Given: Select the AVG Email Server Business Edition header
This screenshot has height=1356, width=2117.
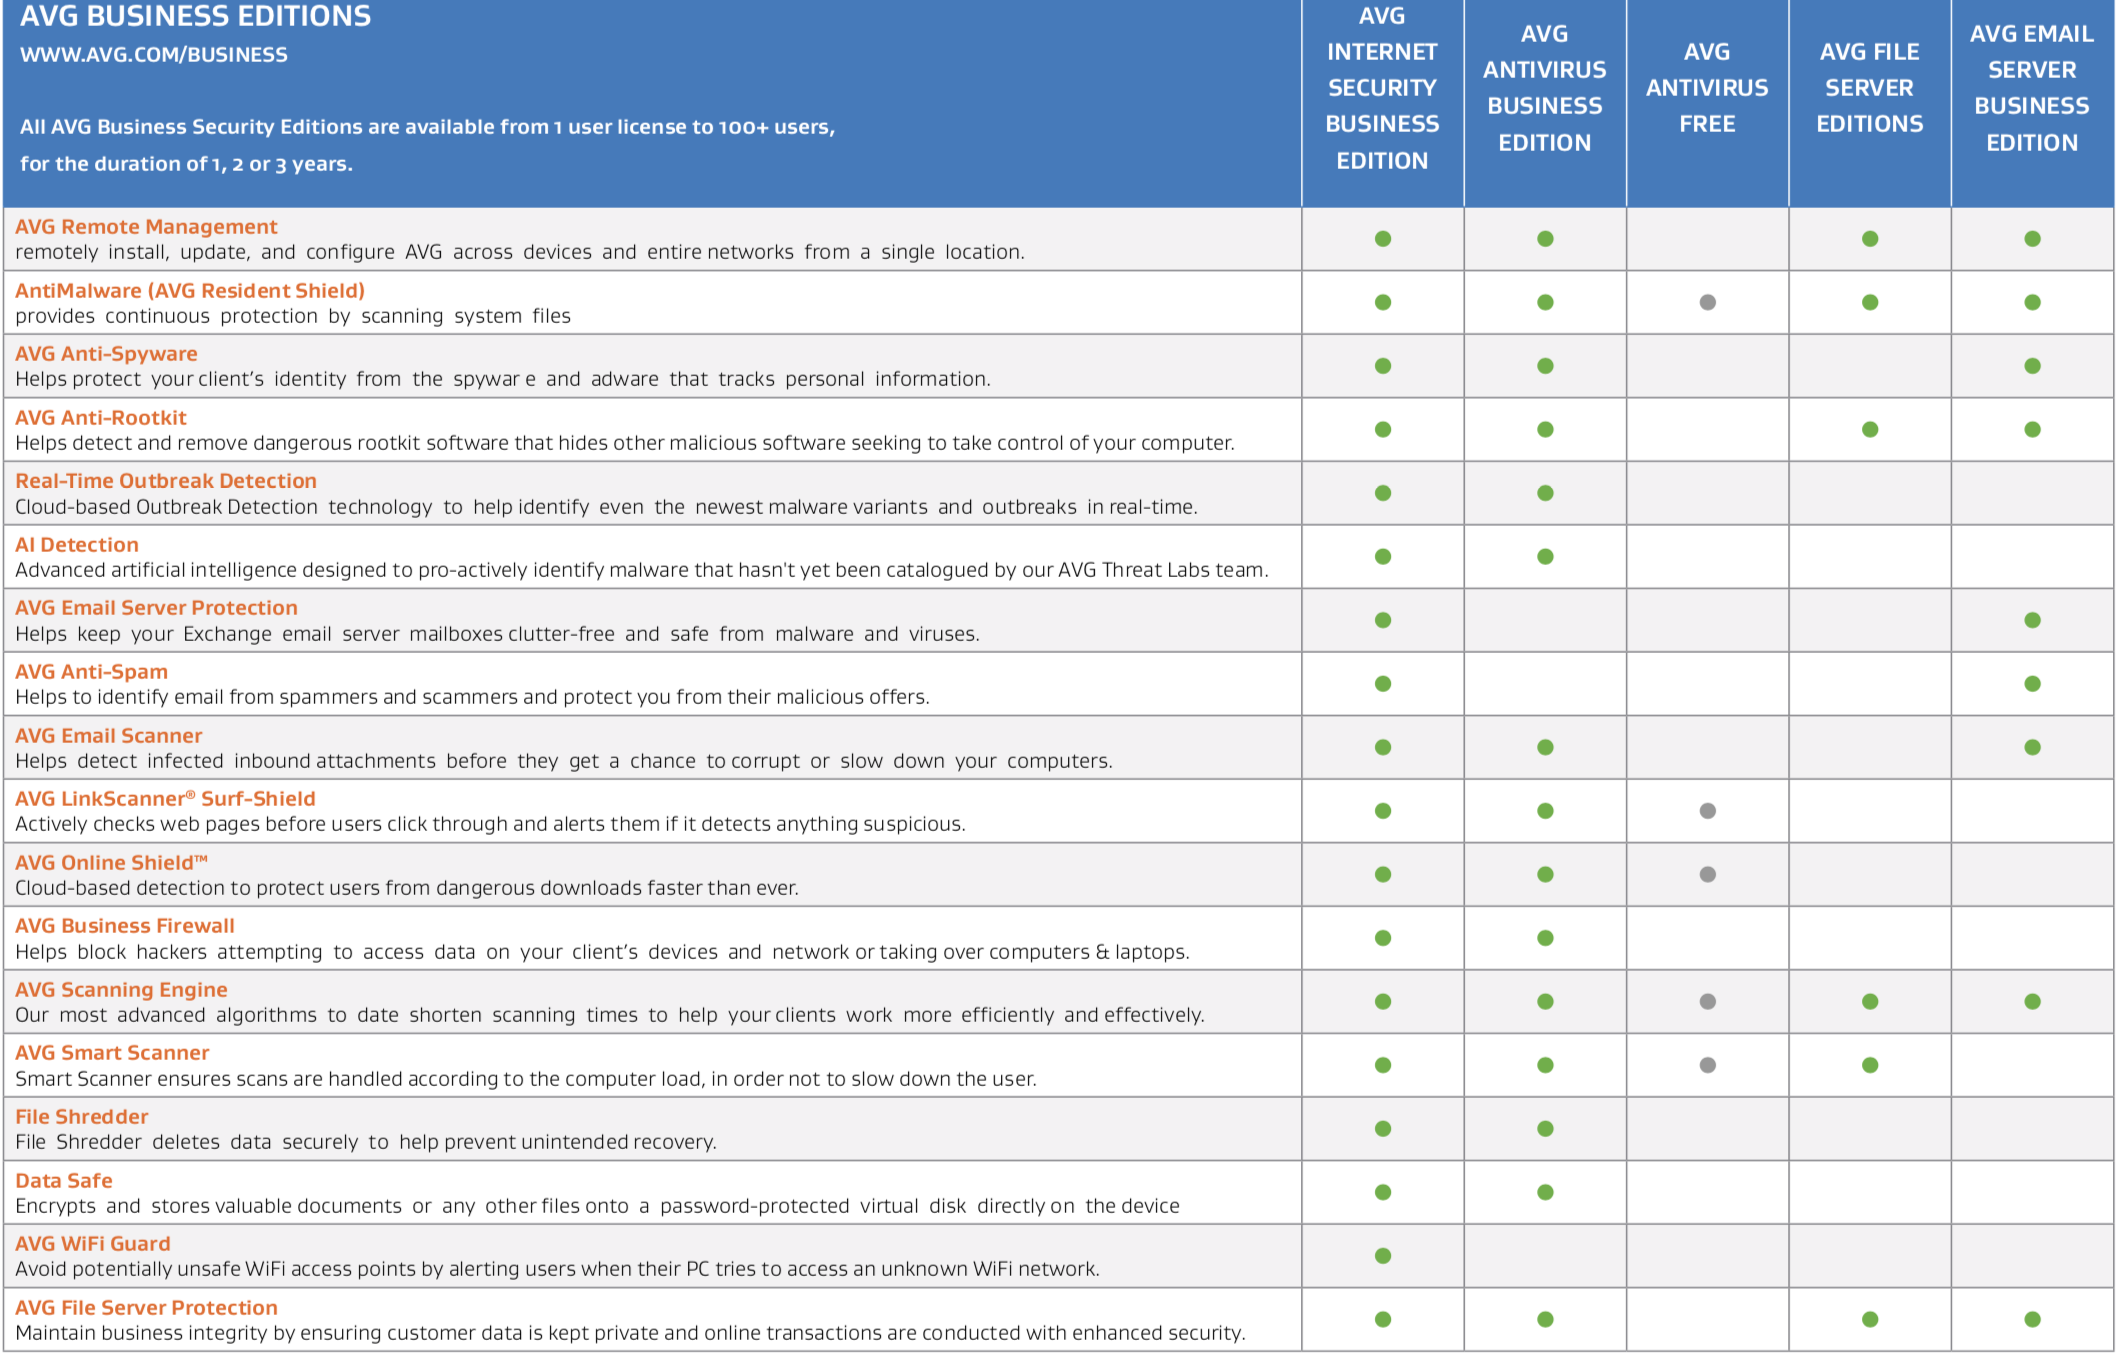Looking at the screenshot, I should point(2032,88).
